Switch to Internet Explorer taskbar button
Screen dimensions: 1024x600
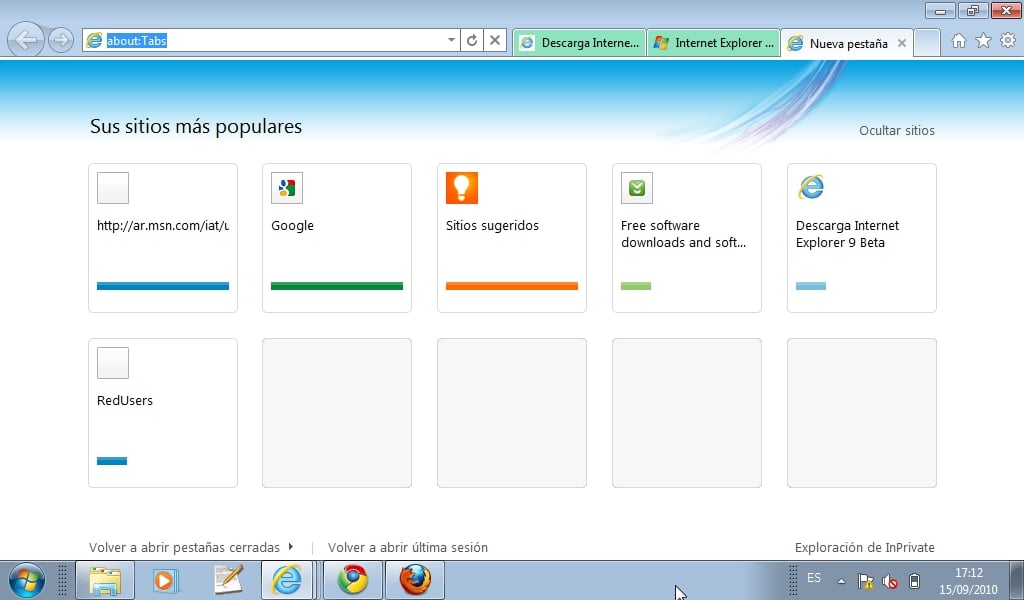(287, 580)
